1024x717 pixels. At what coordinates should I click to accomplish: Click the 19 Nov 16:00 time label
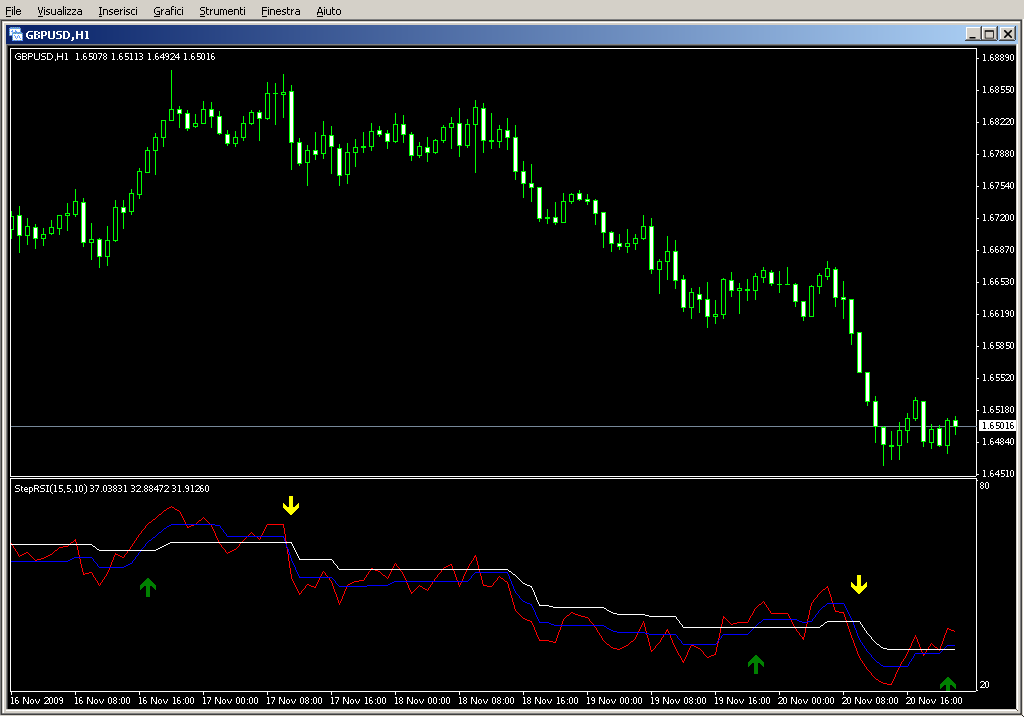(x=742, y=701)
